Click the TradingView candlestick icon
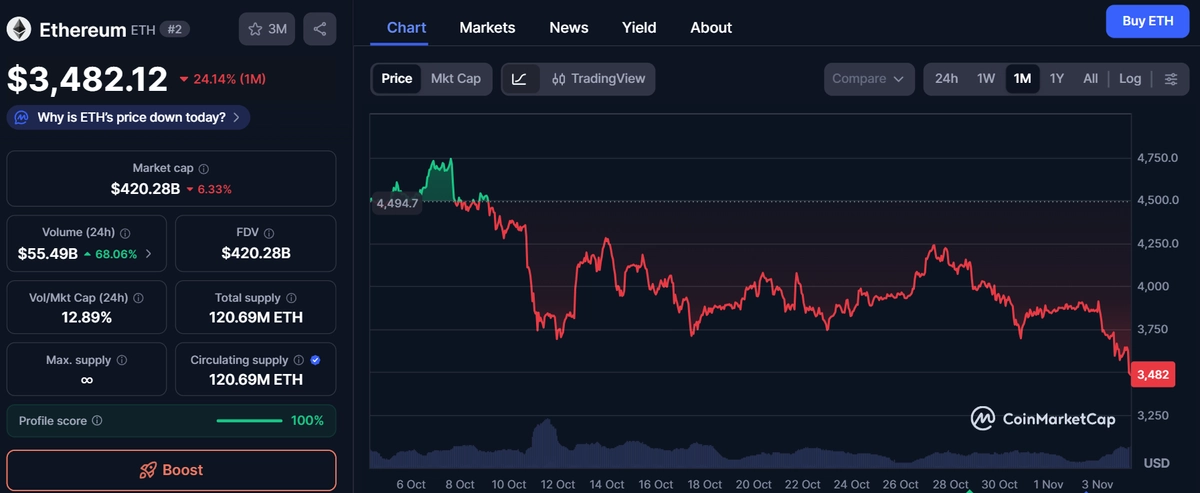1200x493 pixels. point(559,79)
